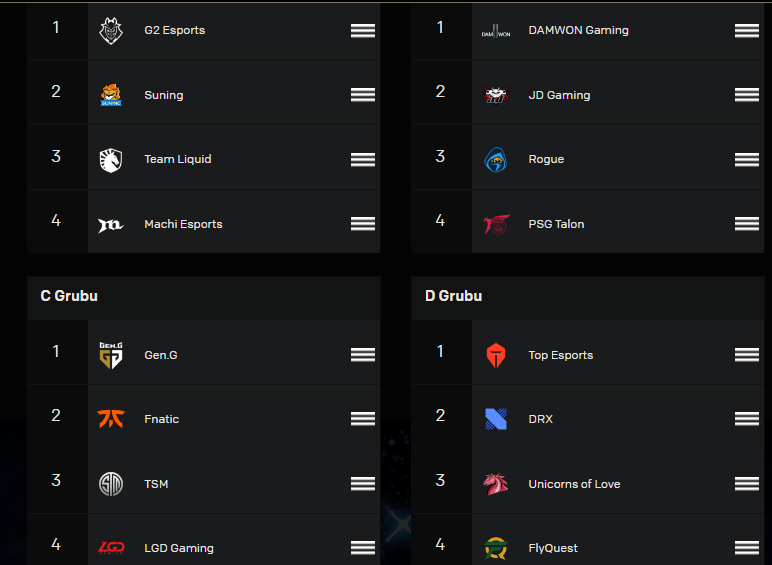Select the Gen.G logo
Screen dimensions: 772x565
click(x=111, y=355)
